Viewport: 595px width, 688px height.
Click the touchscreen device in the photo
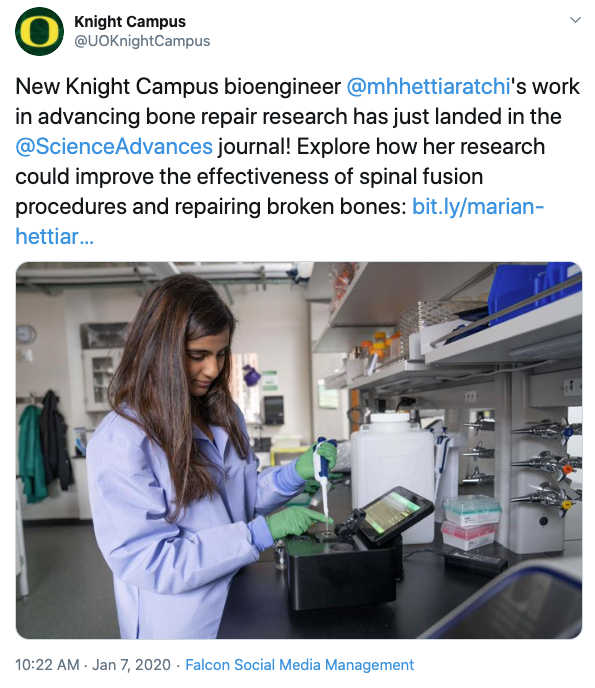tap(393, 511)
